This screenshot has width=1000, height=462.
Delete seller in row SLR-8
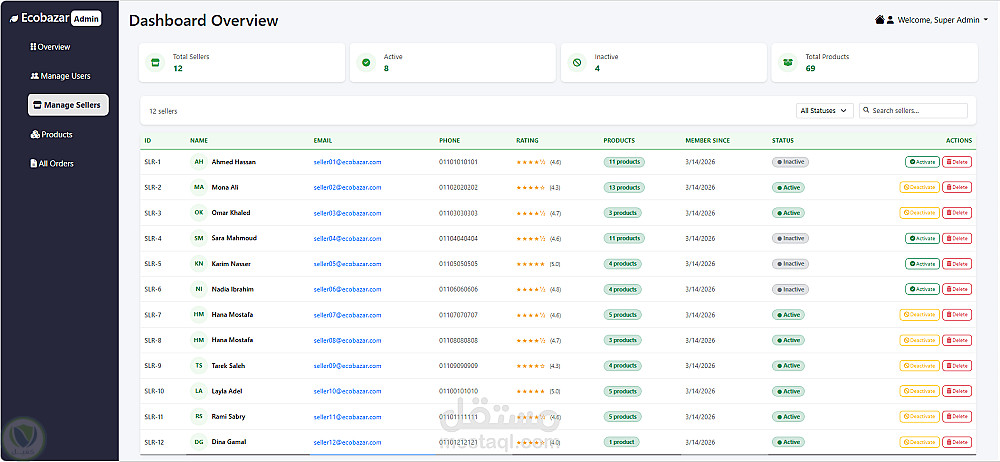click(x=957, y=340)
